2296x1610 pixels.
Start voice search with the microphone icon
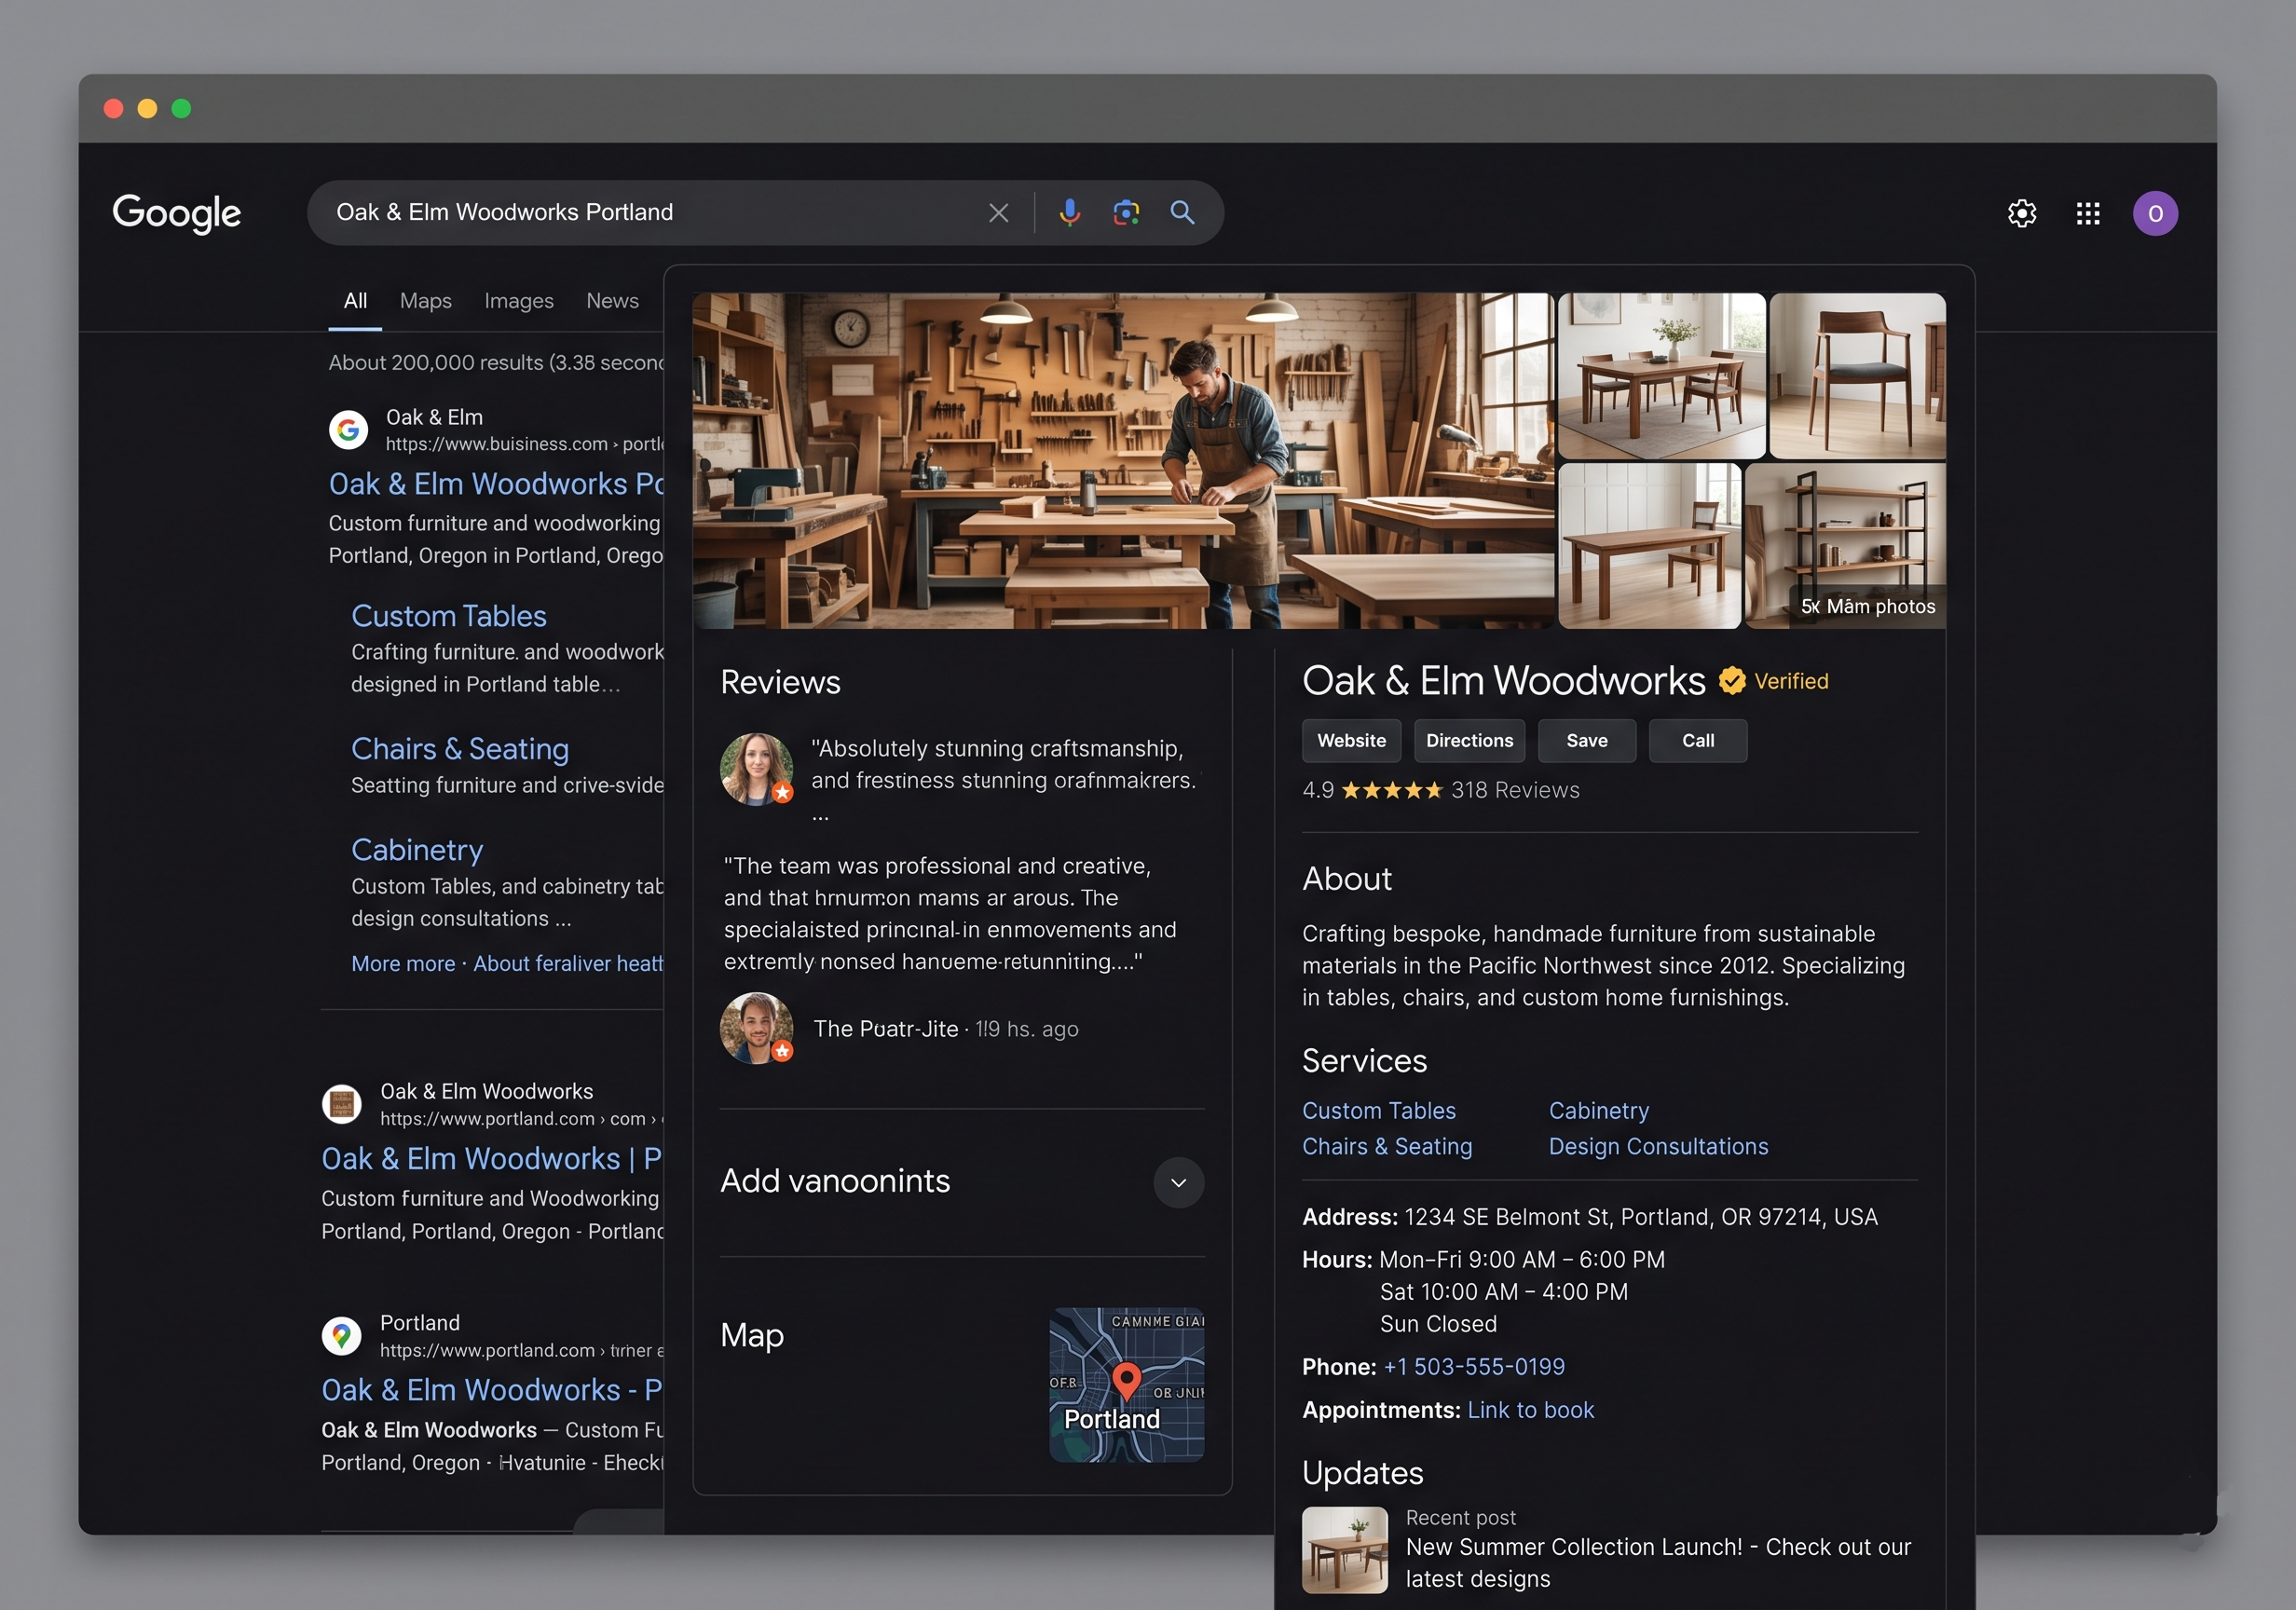(1069, 212)
